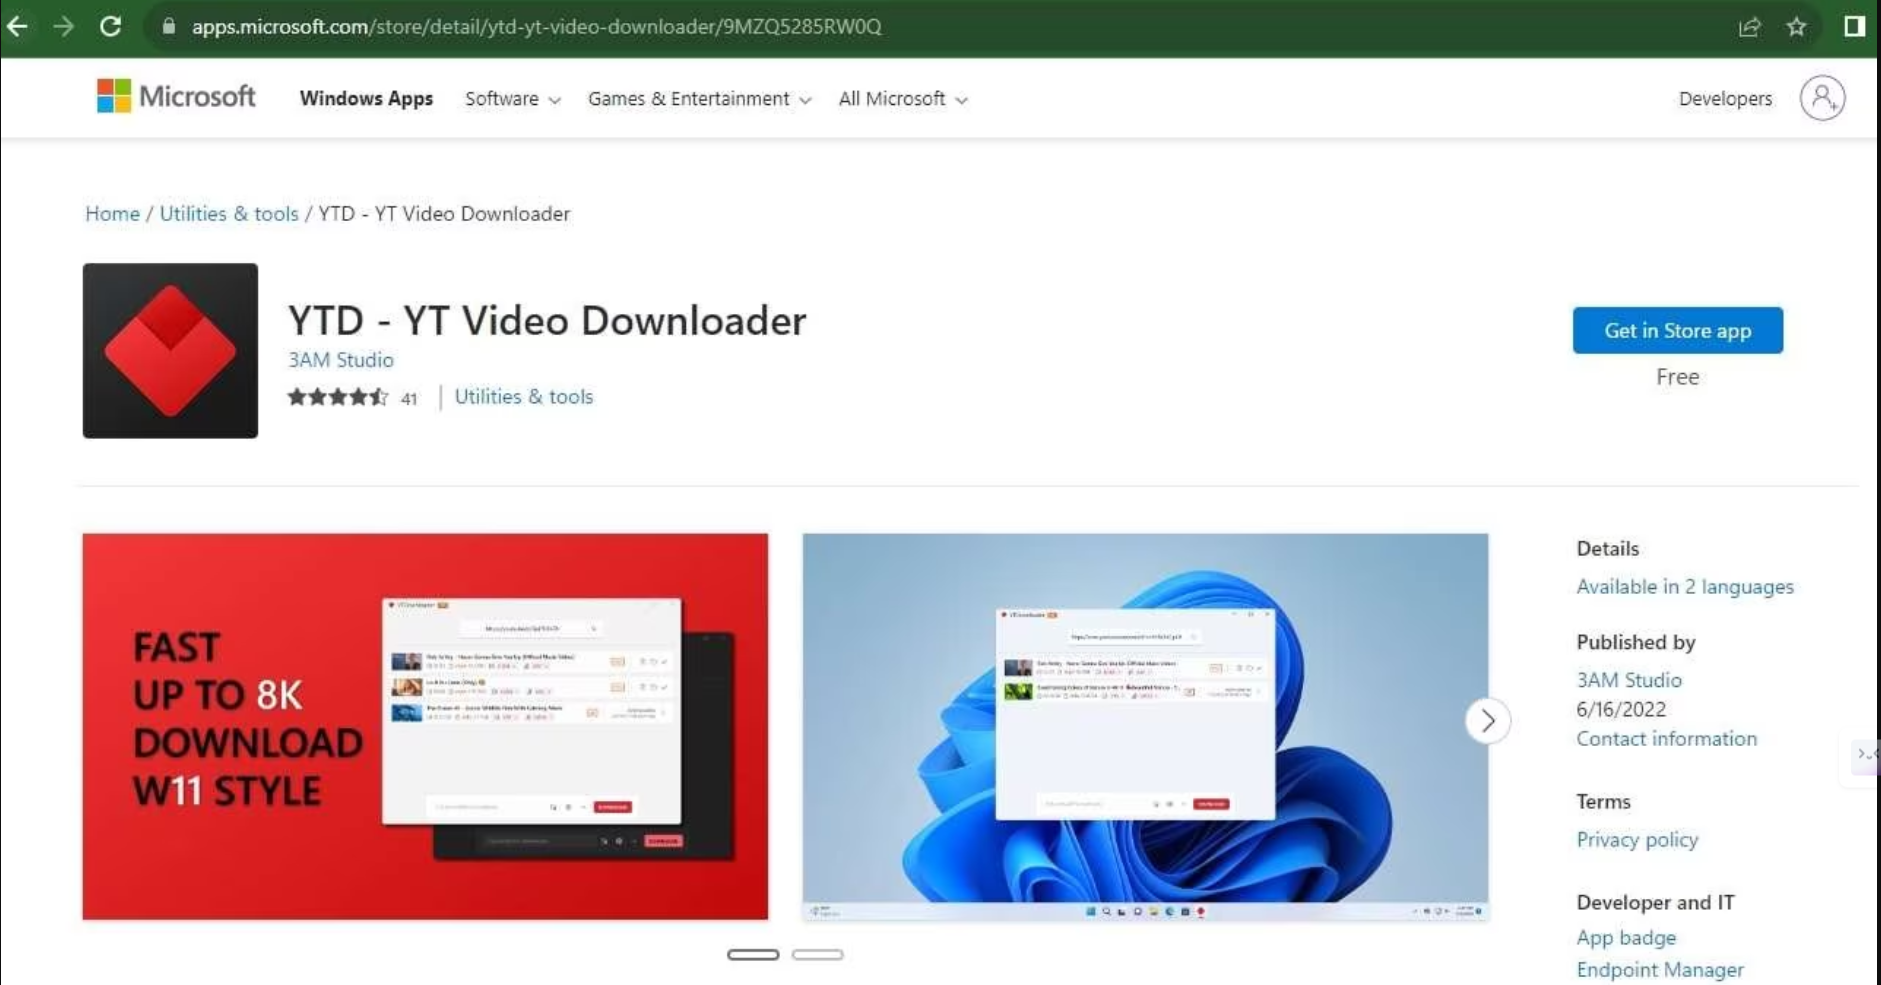1881x985 pixels.
Task: Open the Developers menu link
Action: click(1725, 99)
